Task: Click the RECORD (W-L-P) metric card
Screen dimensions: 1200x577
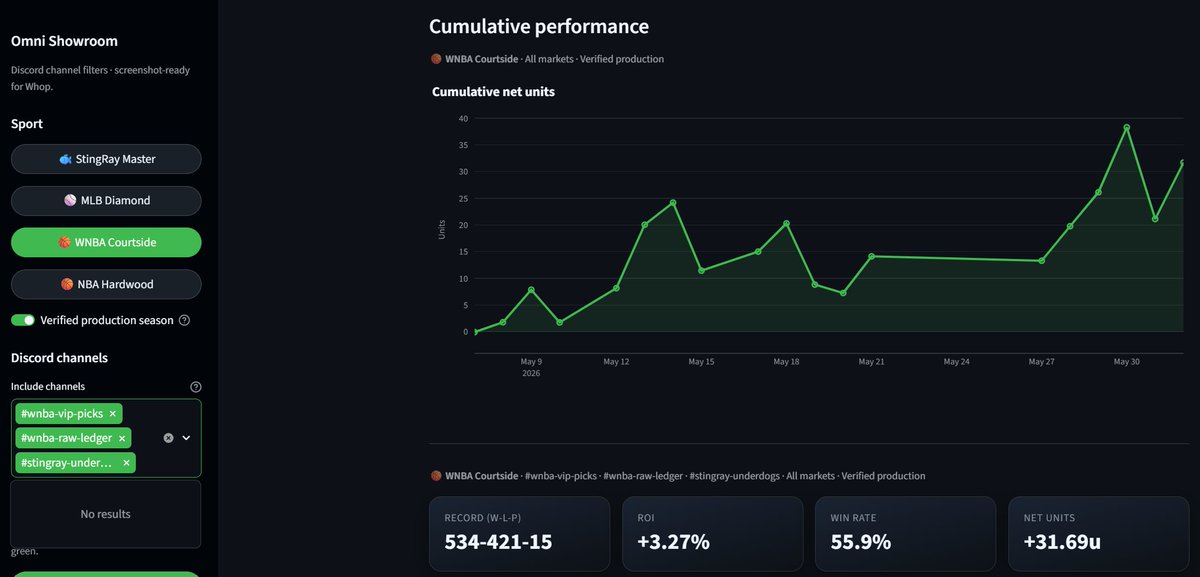Action: (519, 534)
